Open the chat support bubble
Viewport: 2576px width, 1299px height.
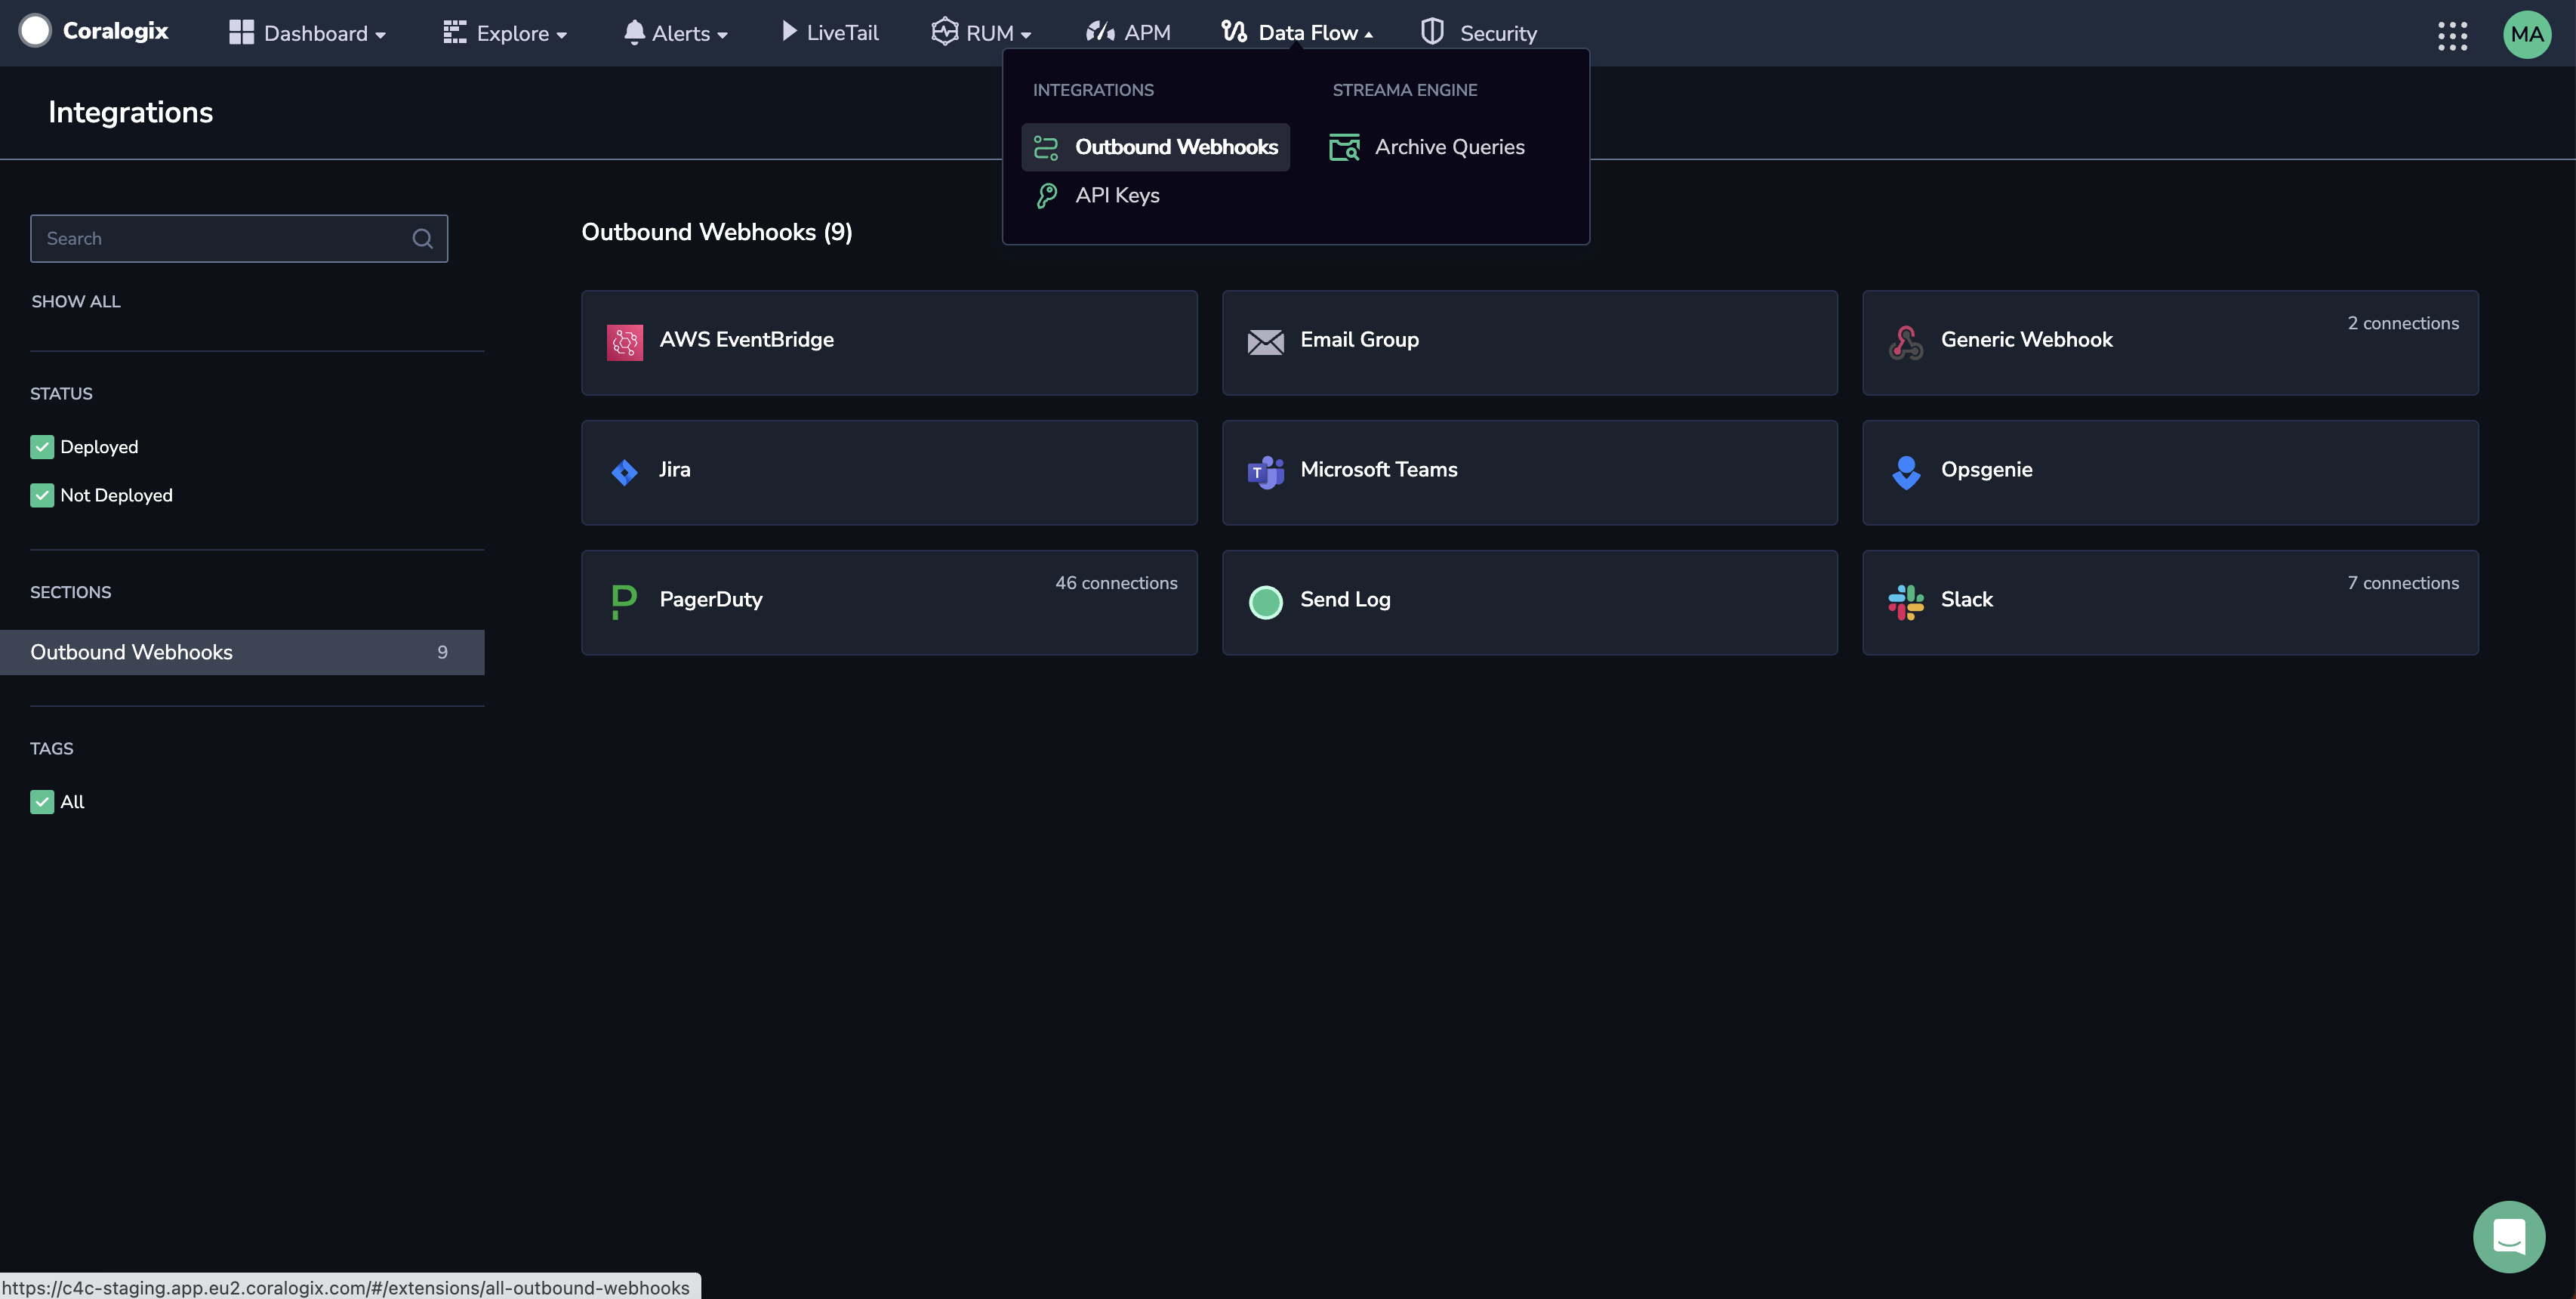coord(2508,1236)
